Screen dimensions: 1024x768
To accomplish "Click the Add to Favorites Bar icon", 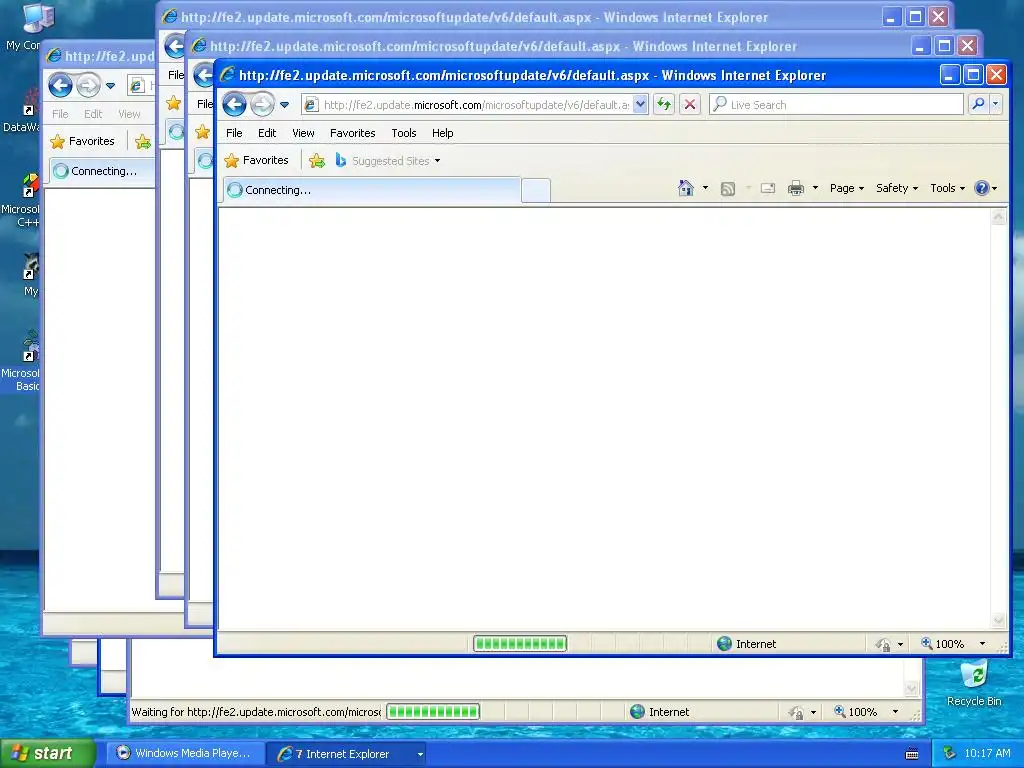I will (x=317, y=161).
